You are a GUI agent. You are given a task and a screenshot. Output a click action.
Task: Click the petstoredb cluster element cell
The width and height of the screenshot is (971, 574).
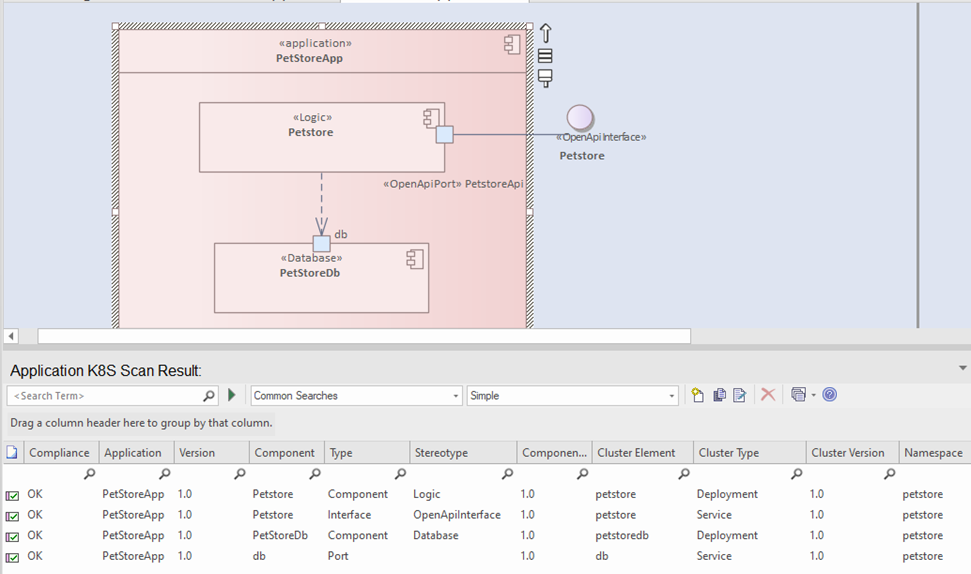point(622,535)
